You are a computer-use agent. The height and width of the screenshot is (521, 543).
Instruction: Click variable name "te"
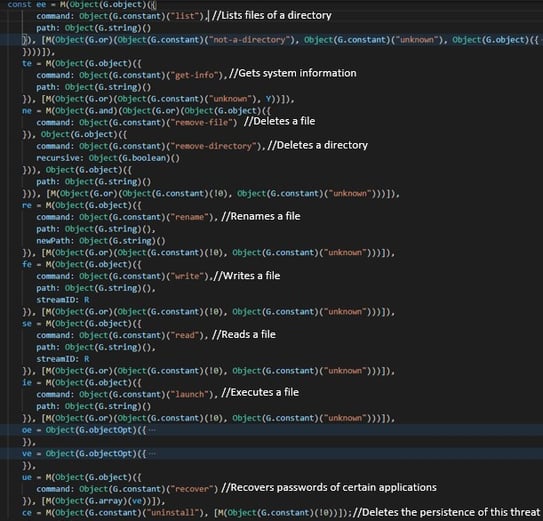pos(27,64)
